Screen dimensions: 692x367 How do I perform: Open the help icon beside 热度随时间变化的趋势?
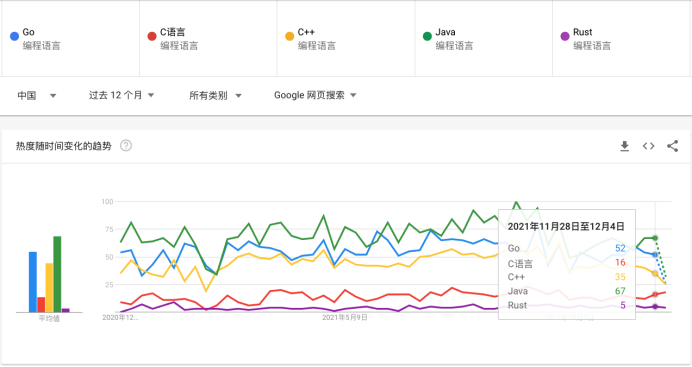(126, 146)
